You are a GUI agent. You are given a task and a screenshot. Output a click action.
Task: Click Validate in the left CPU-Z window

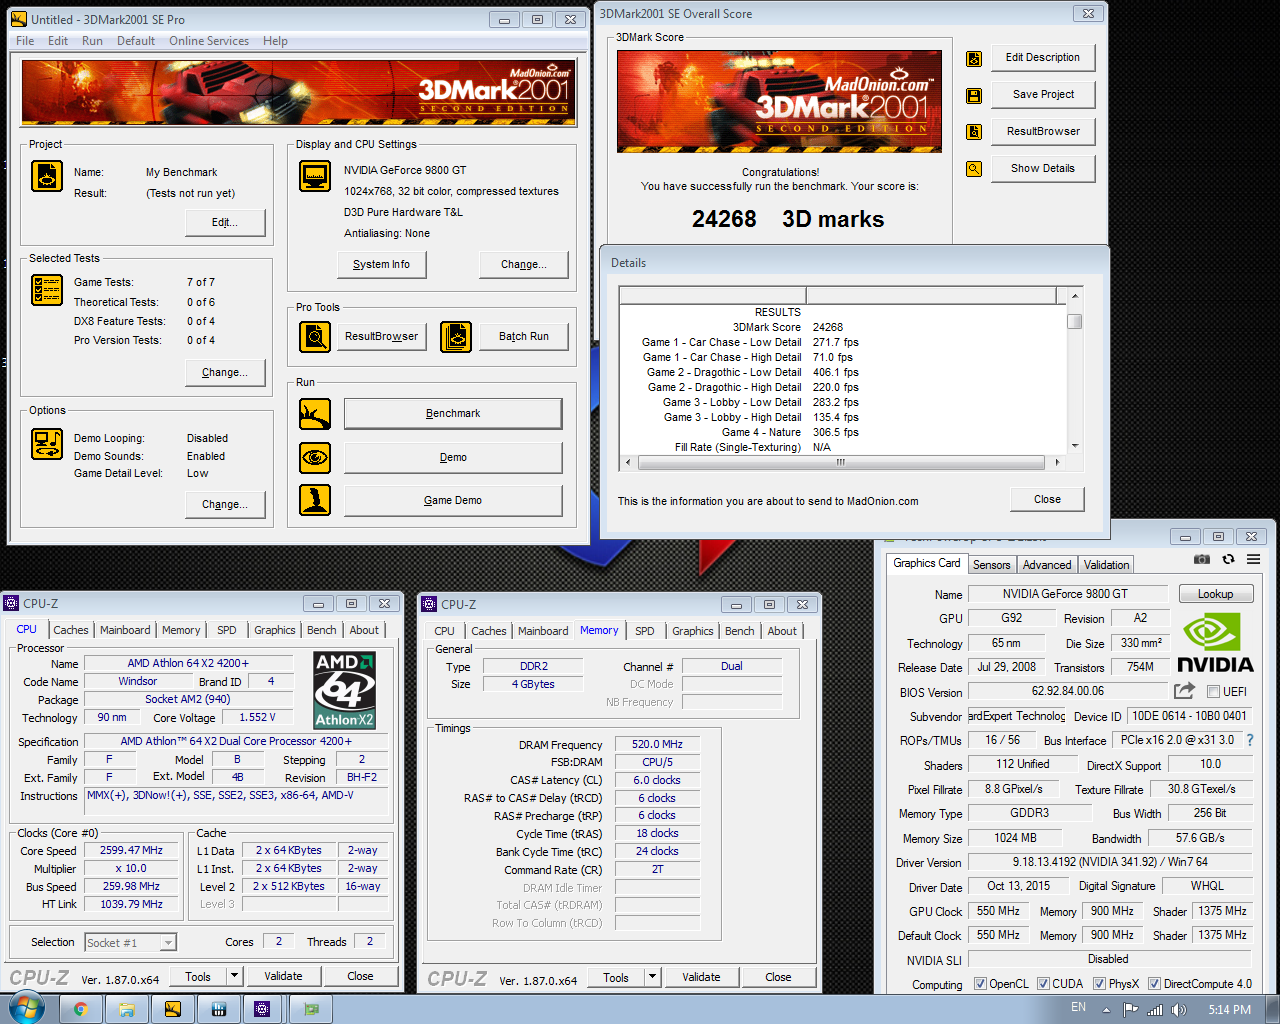(x=283, y=976)
